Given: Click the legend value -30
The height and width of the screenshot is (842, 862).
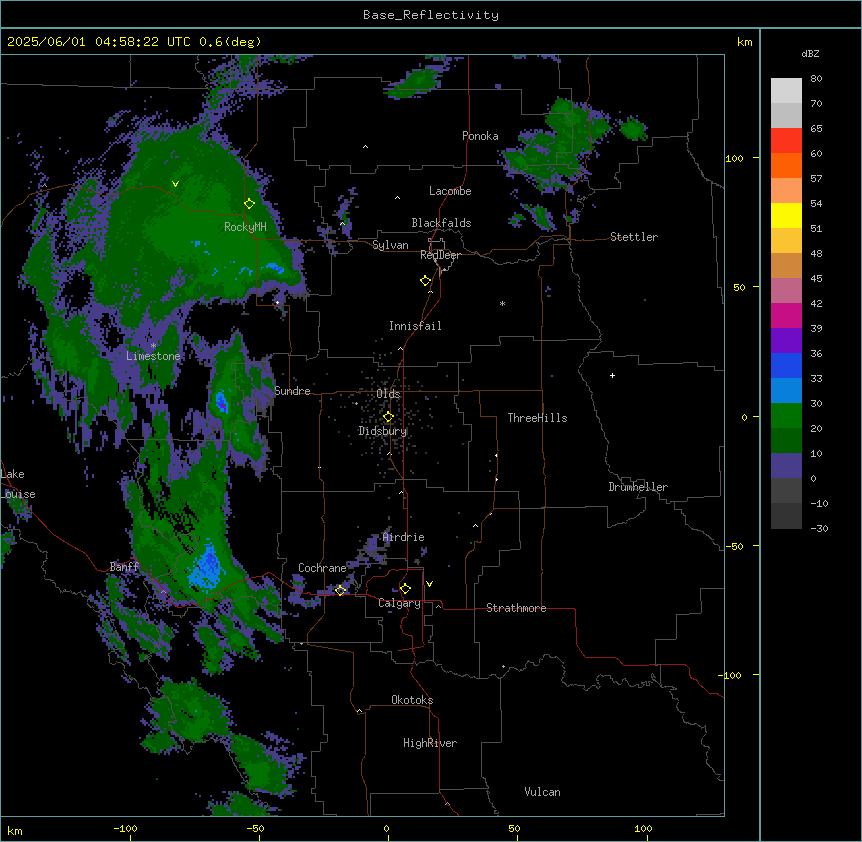Looking at the screenshot, I should 819,528.
